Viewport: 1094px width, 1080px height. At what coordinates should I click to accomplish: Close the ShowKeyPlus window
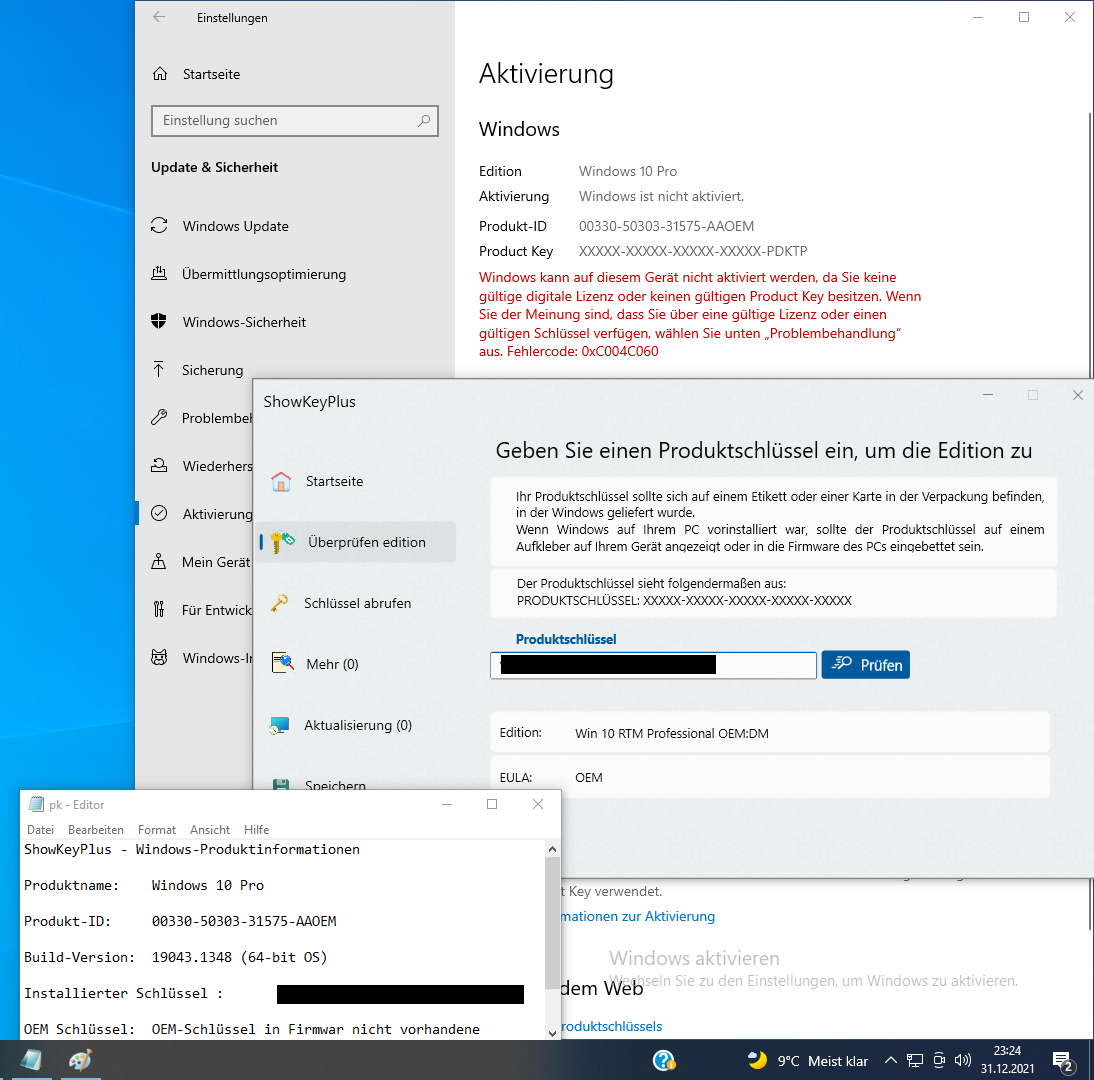1078,395
